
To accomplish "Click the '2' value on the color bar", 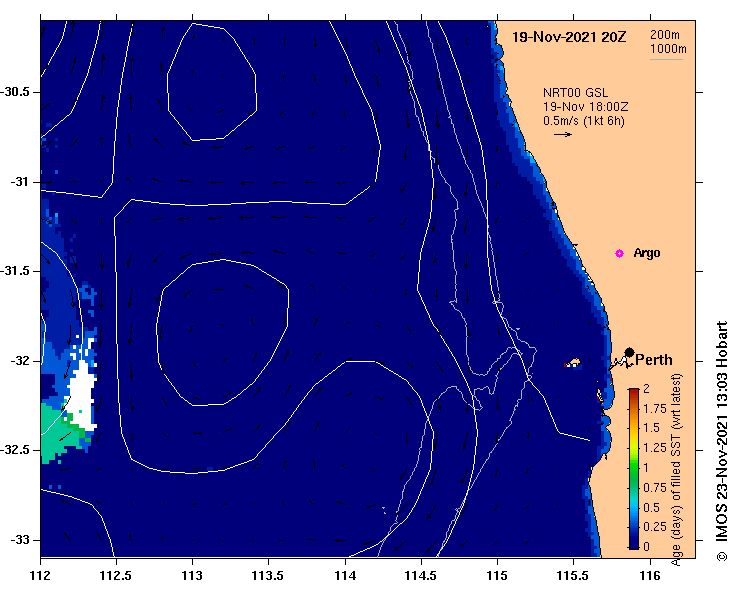I will [x=646, y=388].
